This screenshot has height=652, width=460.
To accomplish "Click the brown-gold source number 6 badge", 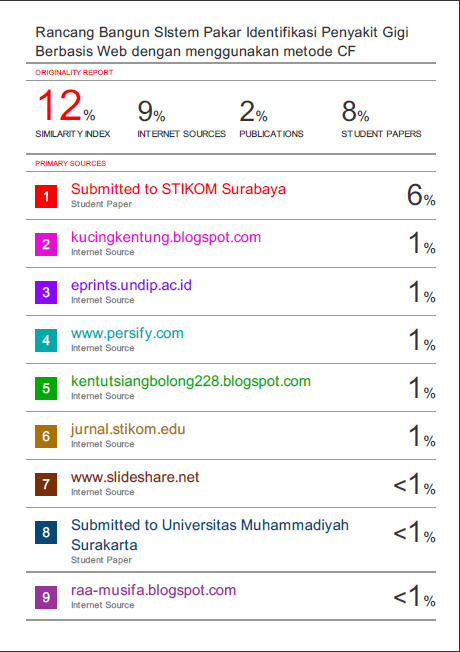I will pyautogui.click(x=46, y=437).
